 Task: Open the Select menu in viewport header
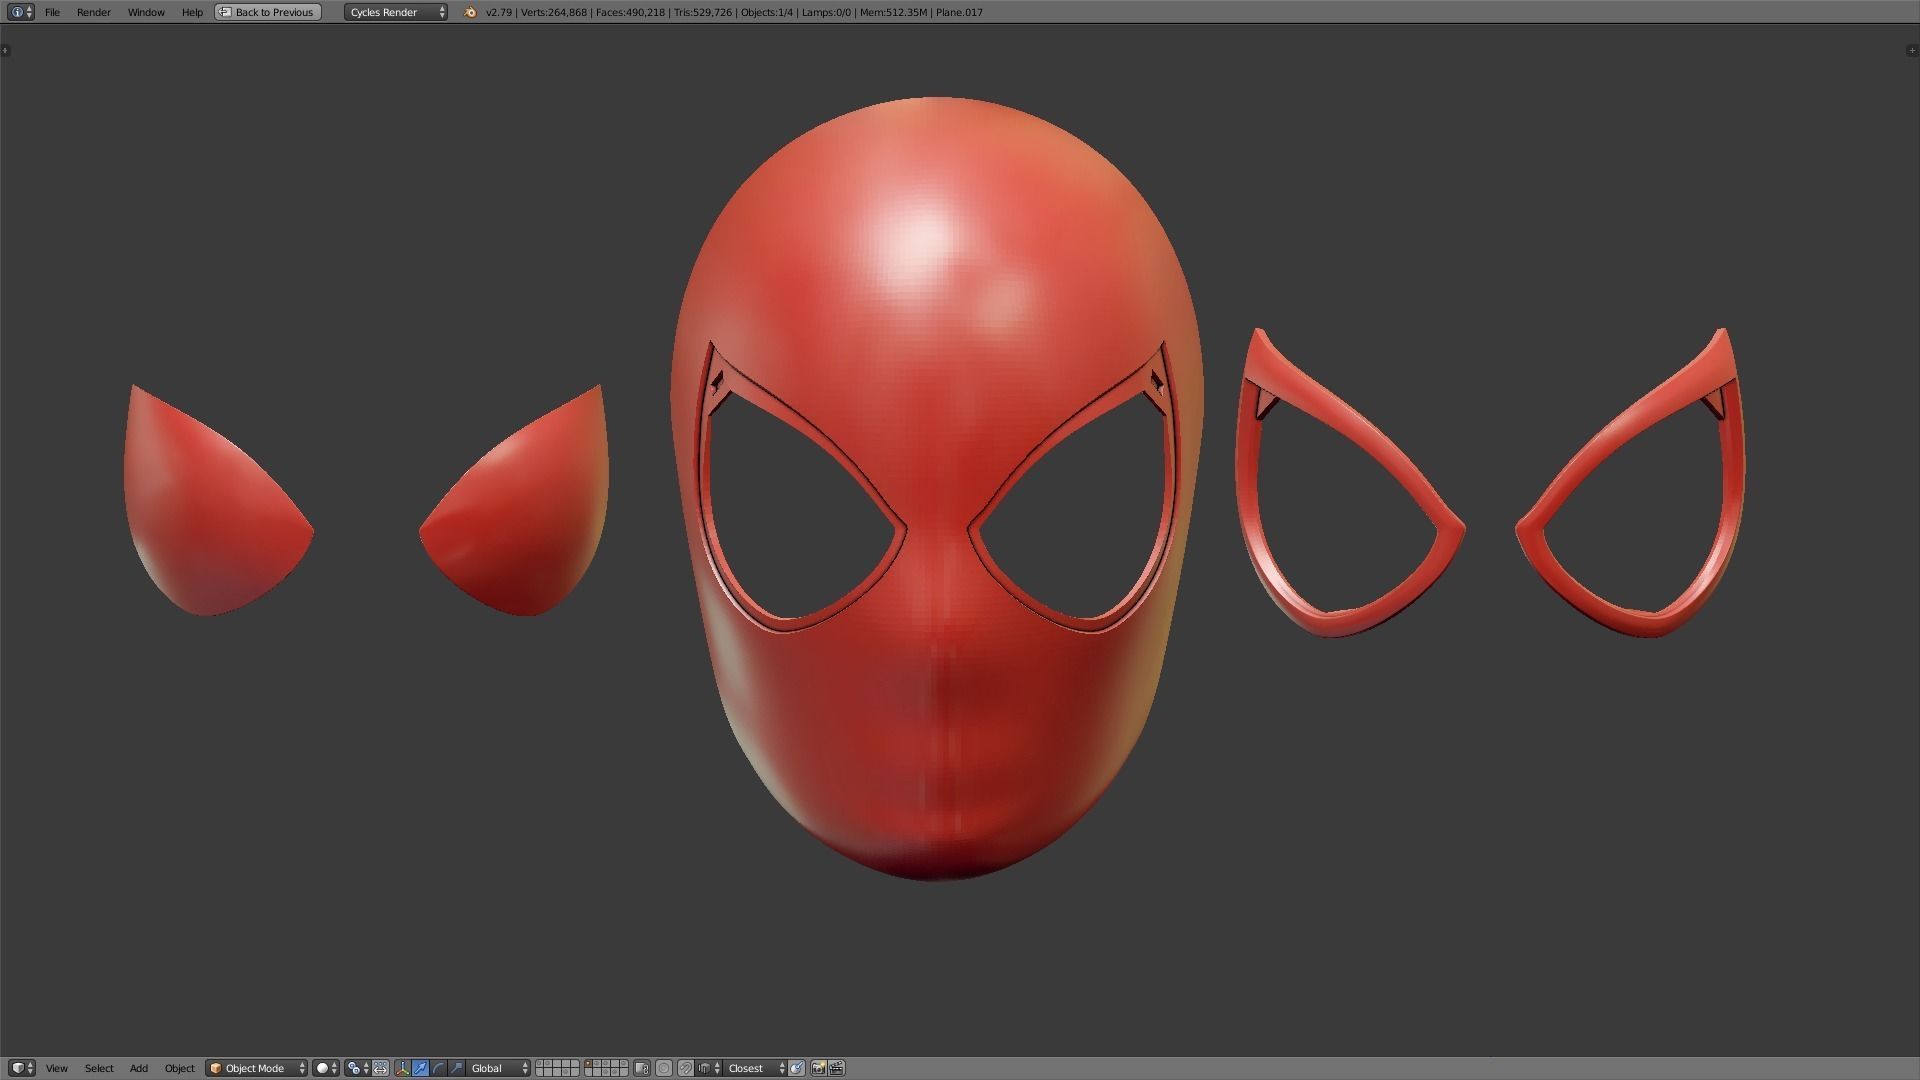(99, 1068)
